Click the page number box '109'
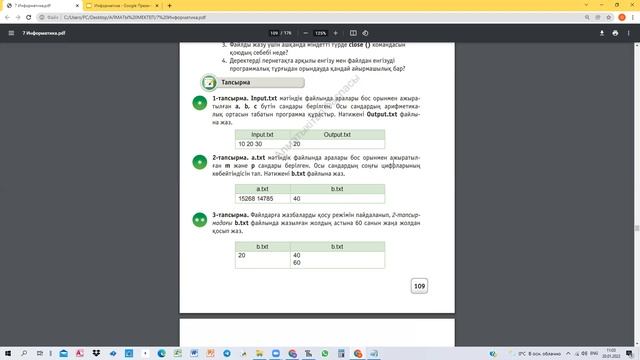640x360 pixels. click(x=419, y=286)
